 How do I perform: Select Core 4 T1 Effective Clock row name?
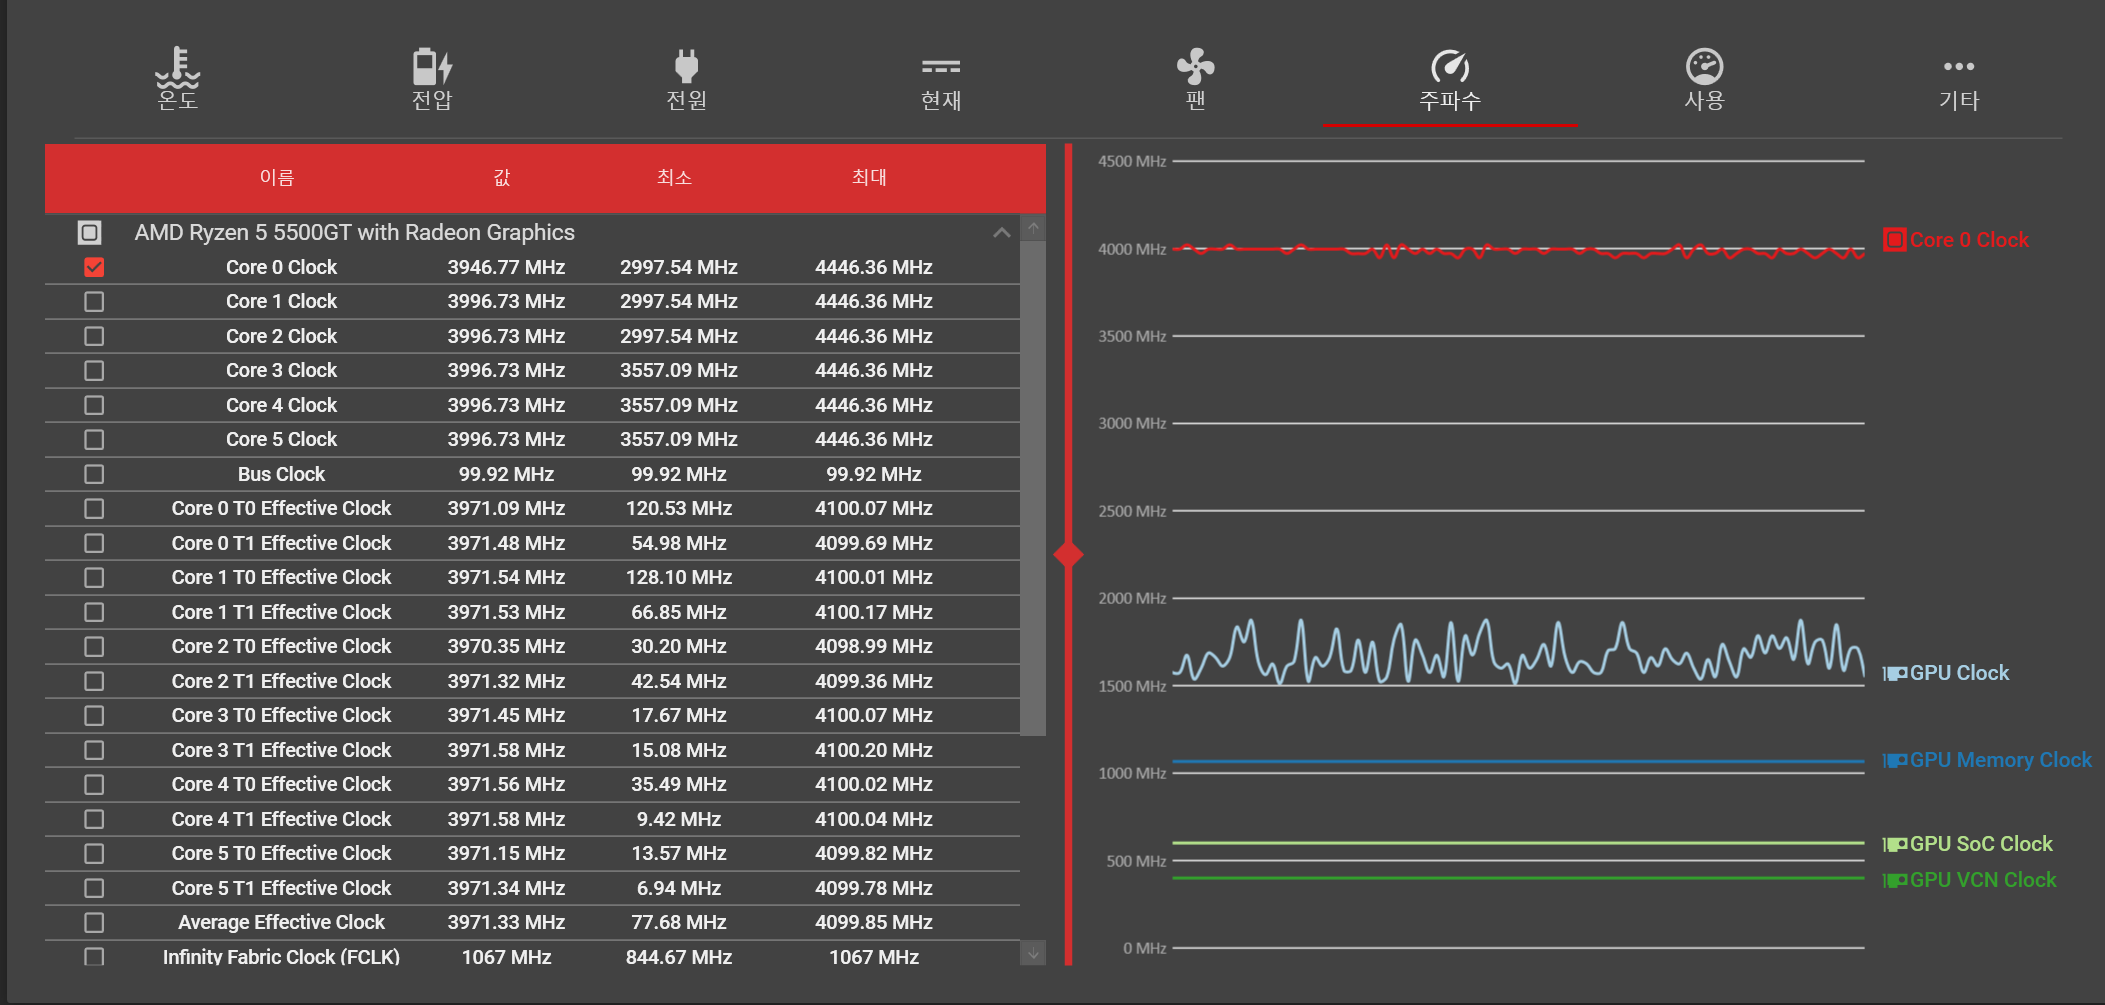click(x=281, y=819)
